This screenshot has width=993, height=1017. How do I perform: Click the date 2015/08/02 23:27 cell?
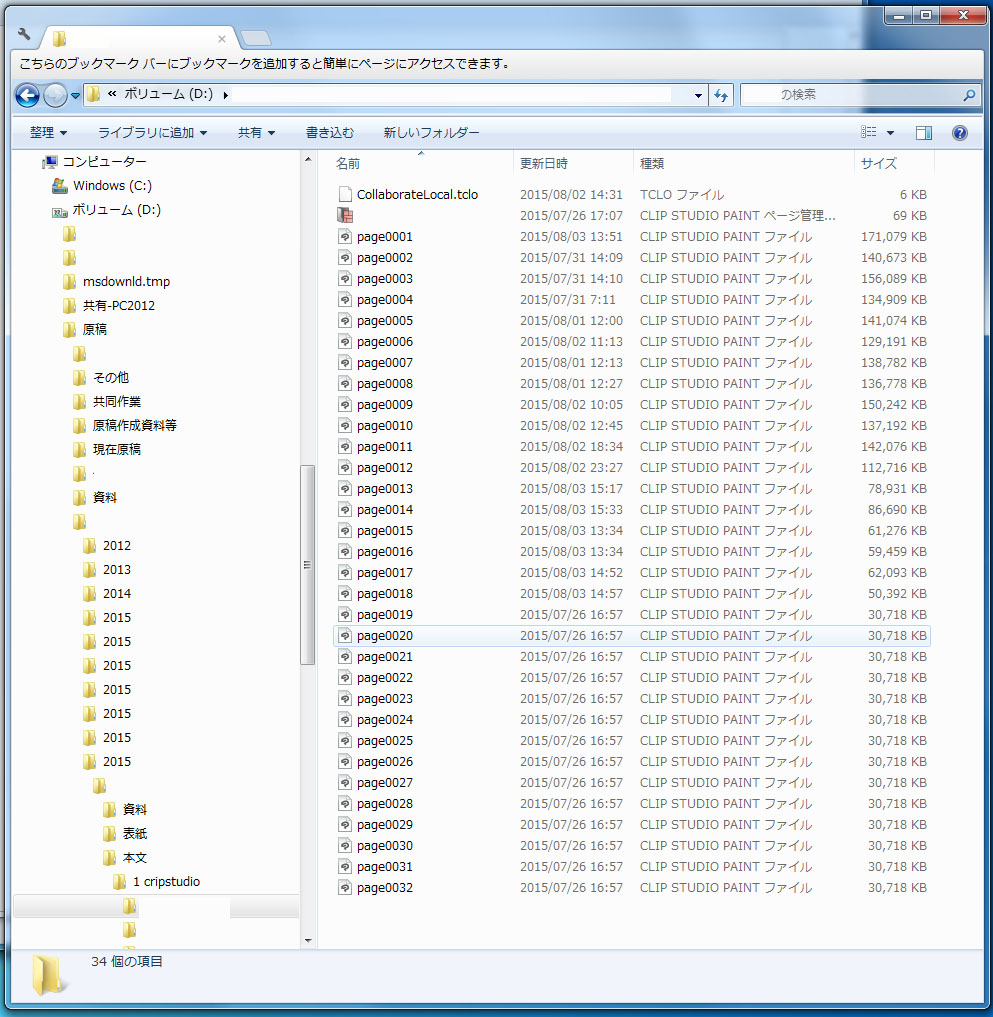coord(571,468)
